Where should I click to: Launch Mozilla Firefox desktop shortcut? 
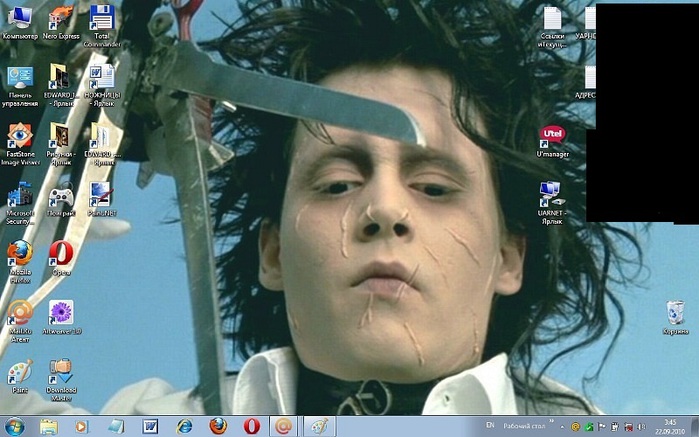point(20,262)
